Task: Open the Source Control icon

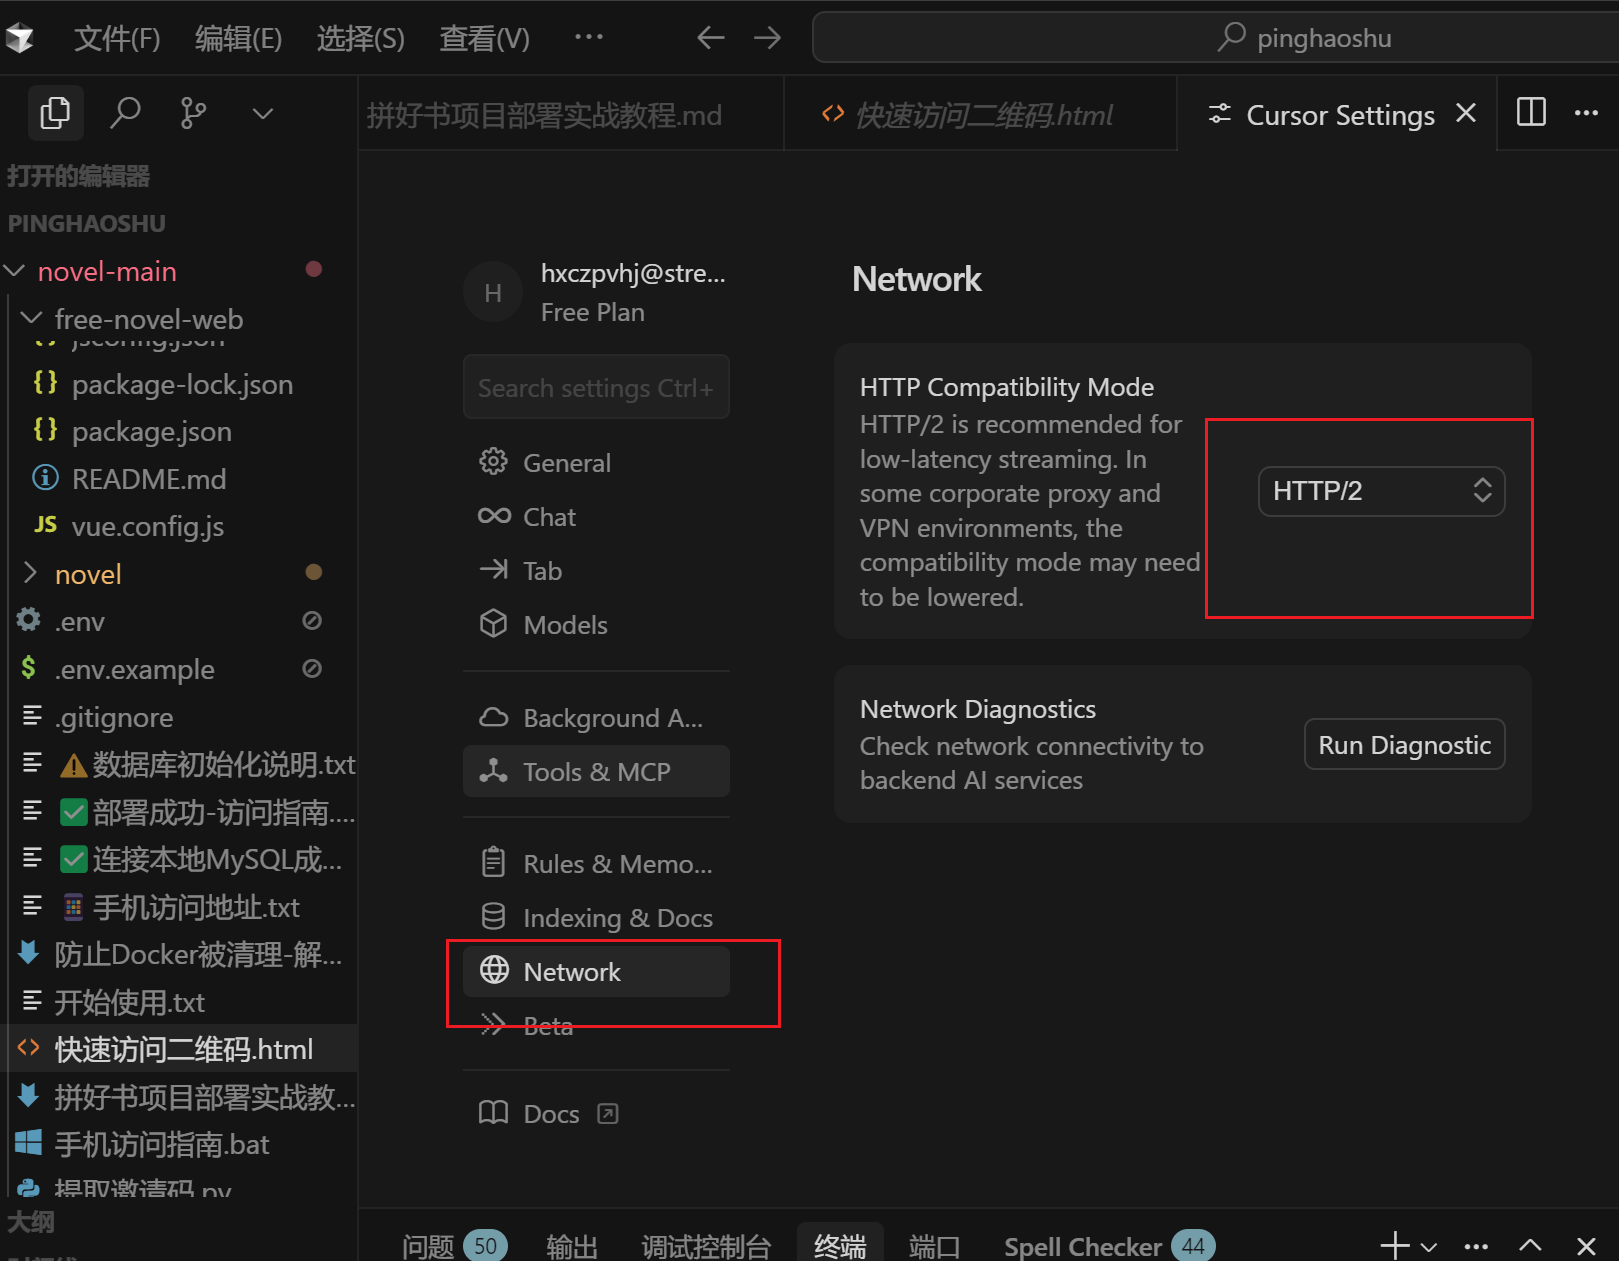Action: [193, 113]
